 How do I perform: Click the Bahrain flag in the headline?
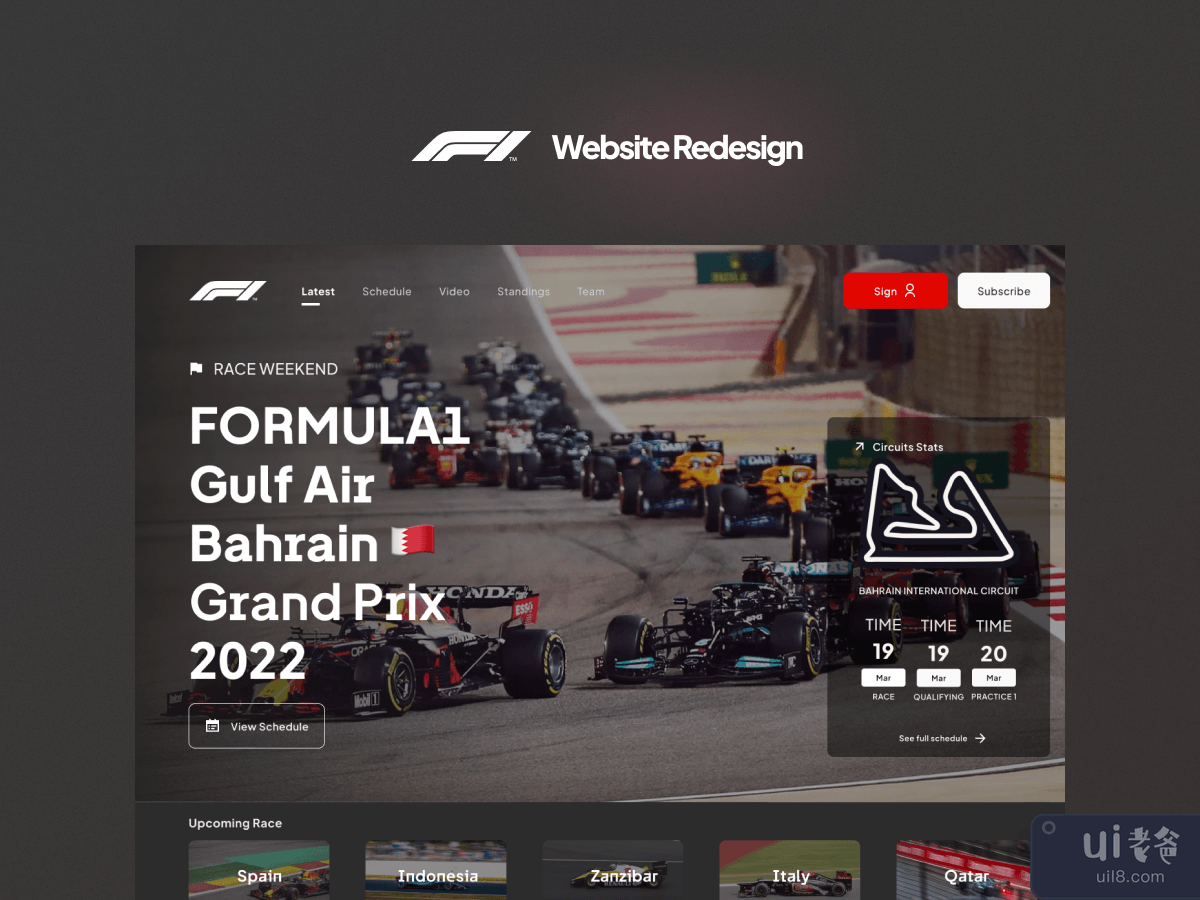click(x=413, y=541)
